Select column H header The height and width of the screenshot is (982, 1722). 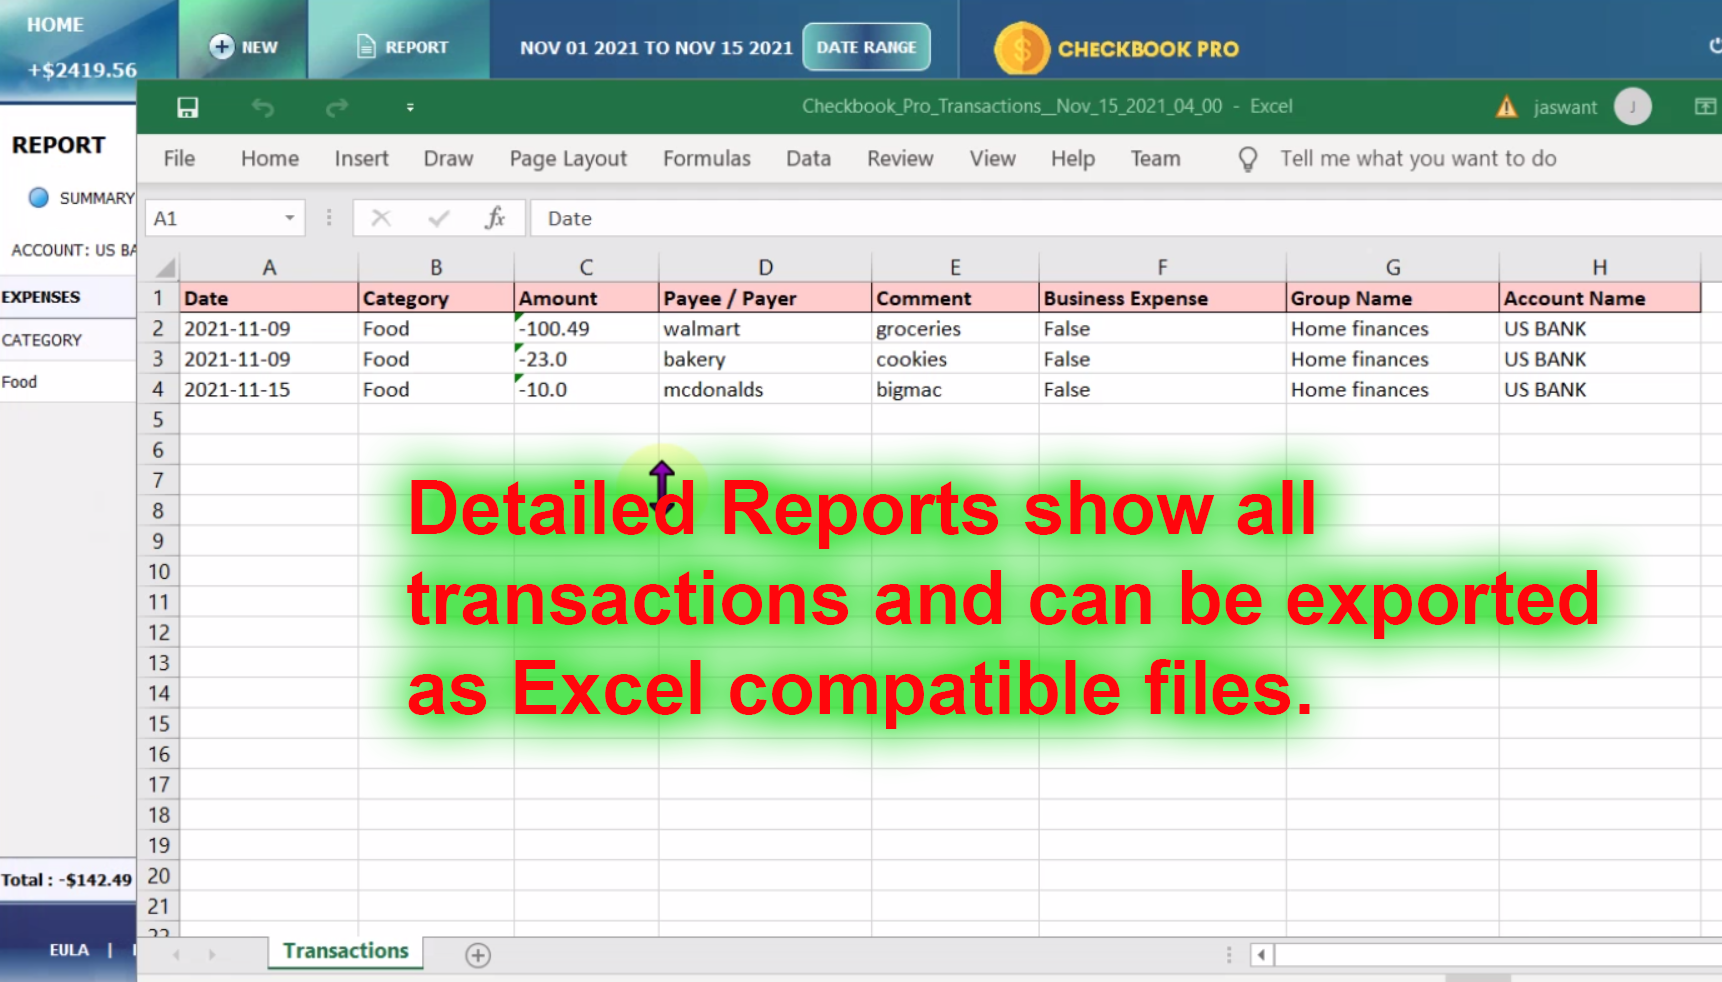[x=1599, y=267]
